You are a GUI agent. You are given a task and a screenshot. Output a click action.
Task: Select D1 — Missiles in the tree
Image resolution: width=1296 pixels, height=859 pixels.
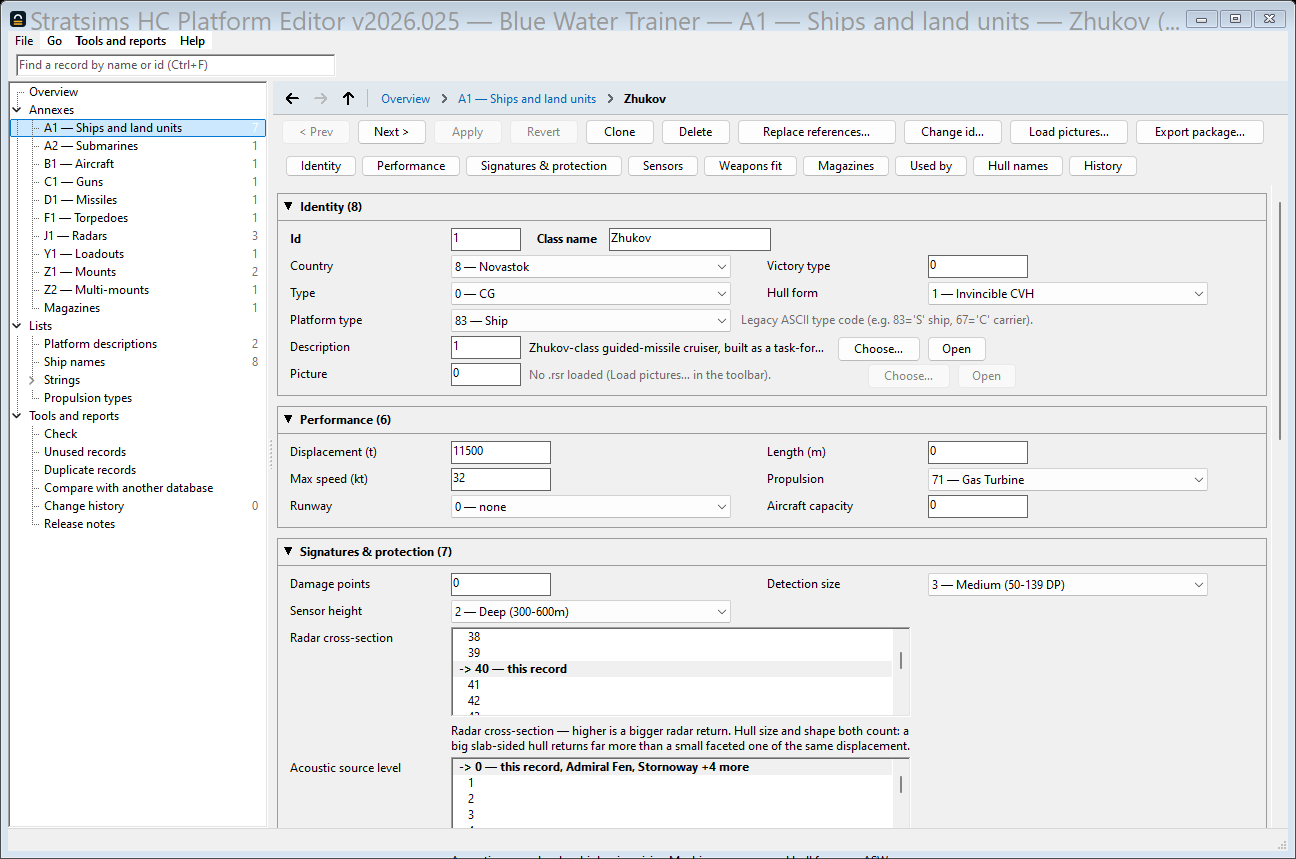80,200
